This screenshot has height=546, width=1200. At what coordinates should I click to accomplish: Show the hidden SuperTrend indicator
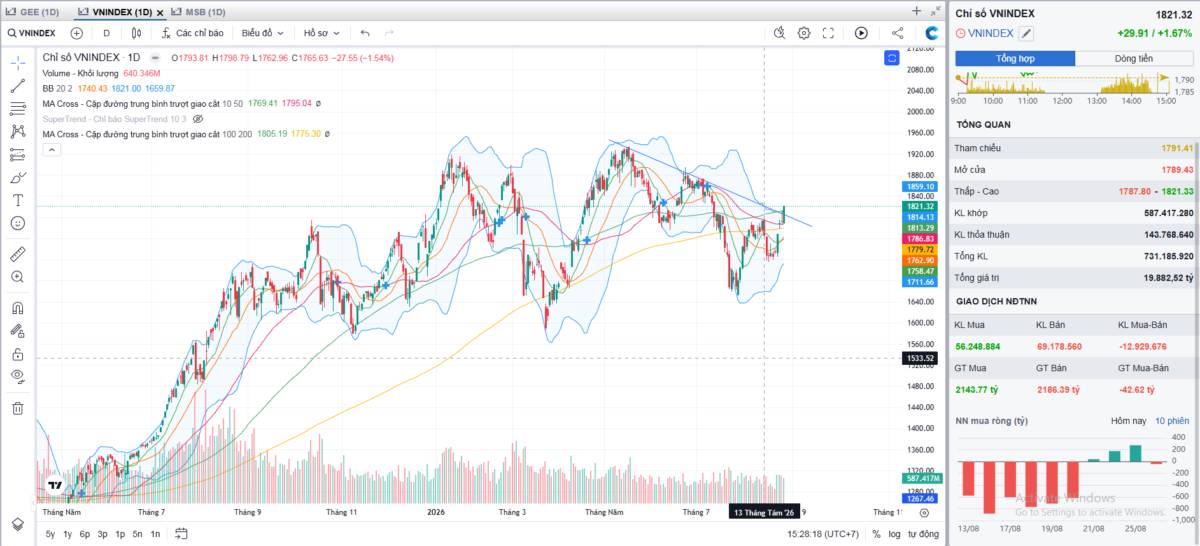(x=197, y=118)
